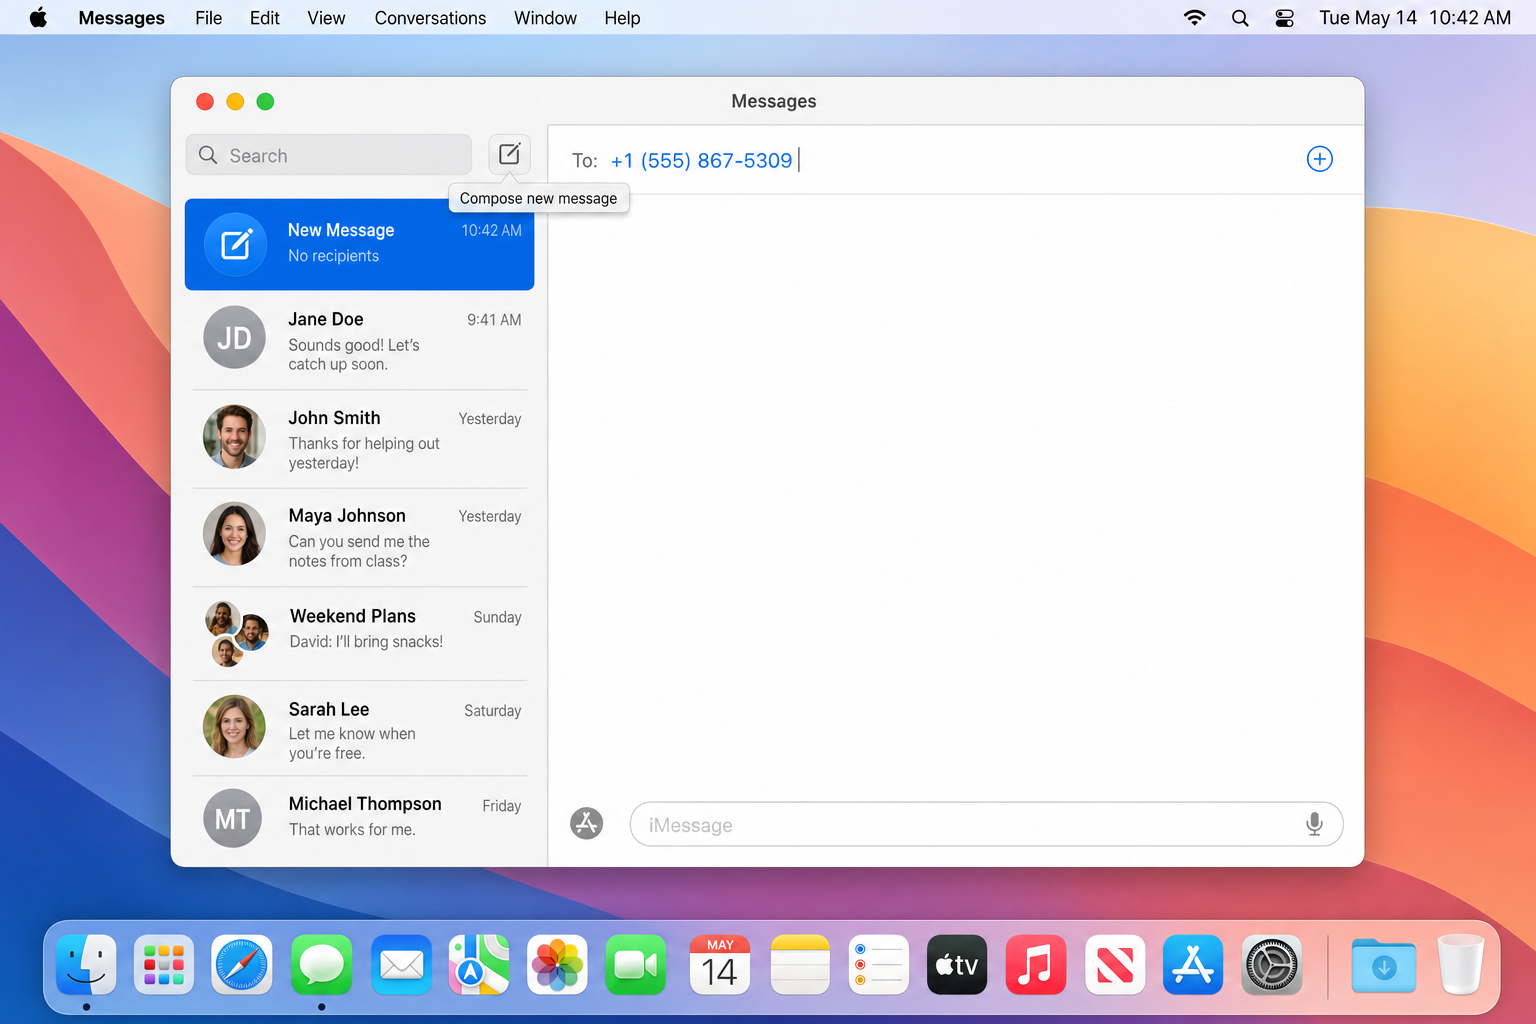Launch Safari from the dock
1536x1024 pixels.
[x=242, y=965]
